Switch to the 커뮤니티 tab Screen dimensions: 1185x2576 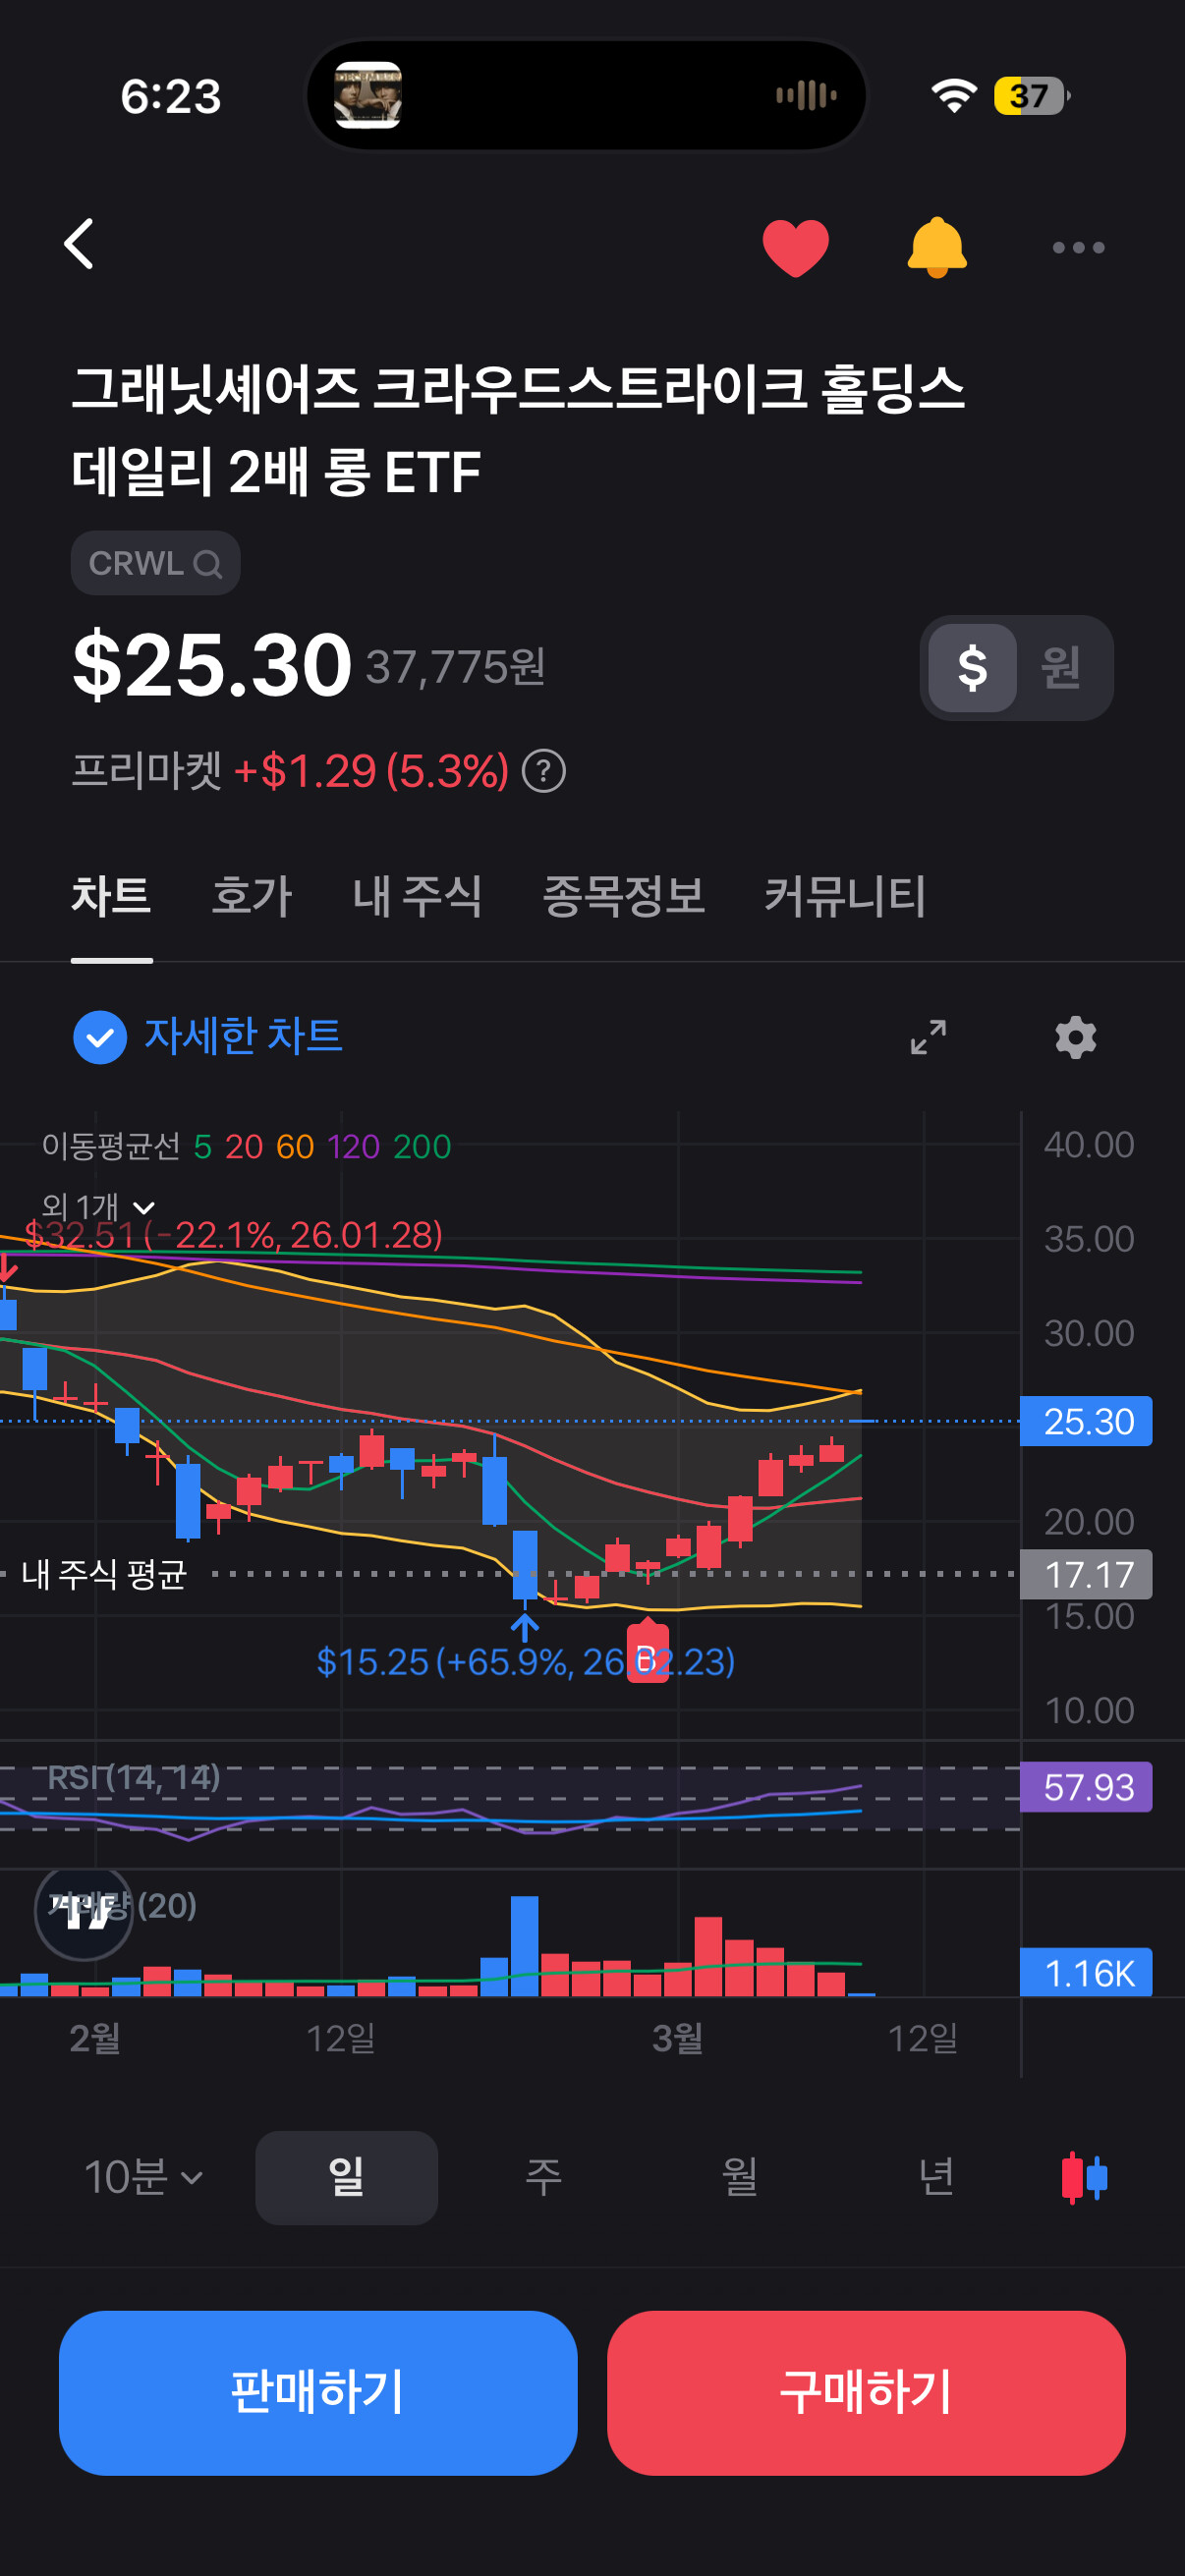845,895
